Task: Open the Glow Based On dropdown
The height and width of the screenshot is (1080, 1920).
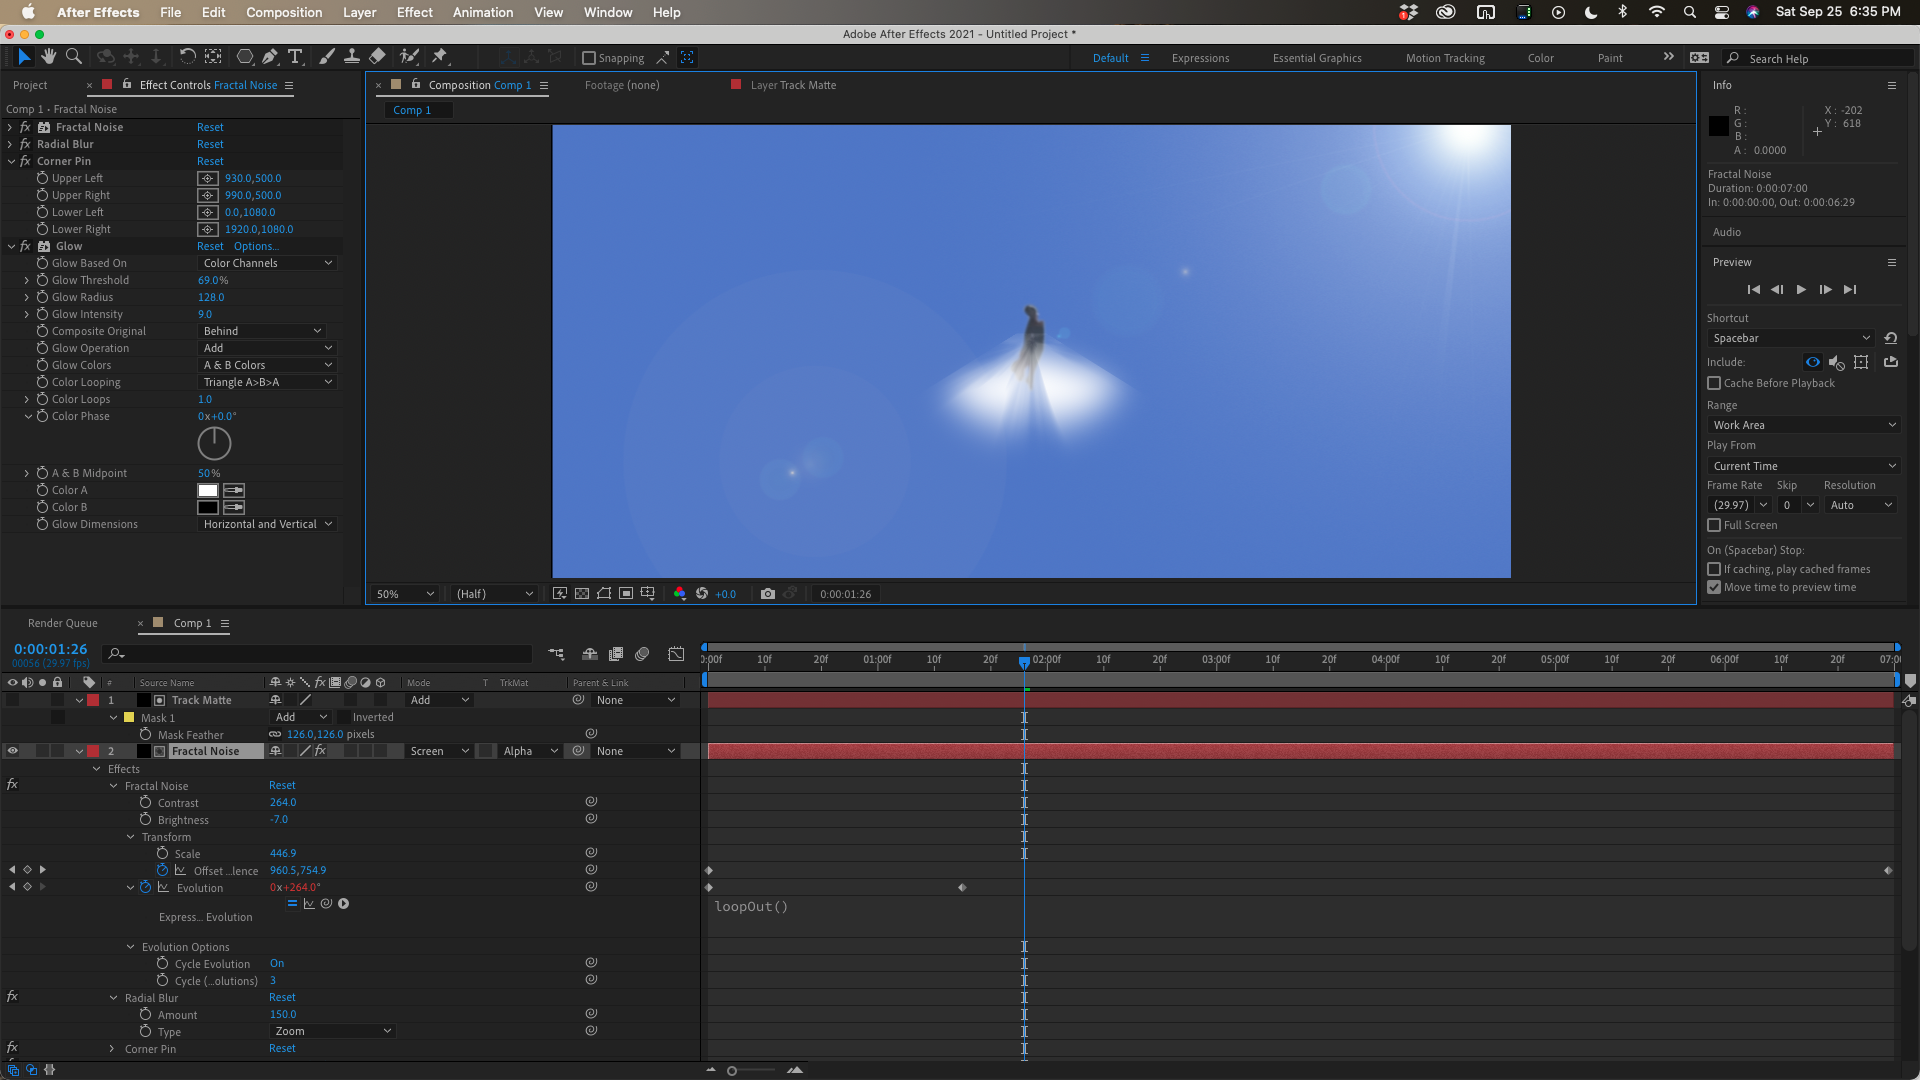Action: (x=267, y=262)
